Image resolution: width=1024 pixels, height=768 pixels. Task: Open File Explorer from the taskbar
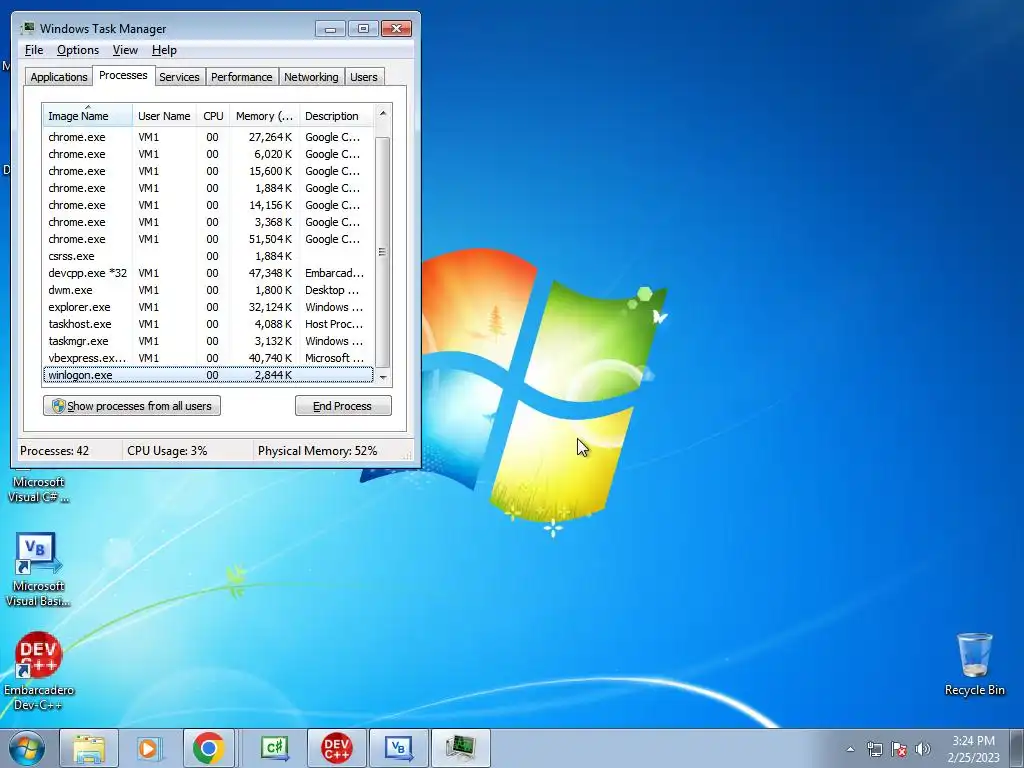[89, 748]
